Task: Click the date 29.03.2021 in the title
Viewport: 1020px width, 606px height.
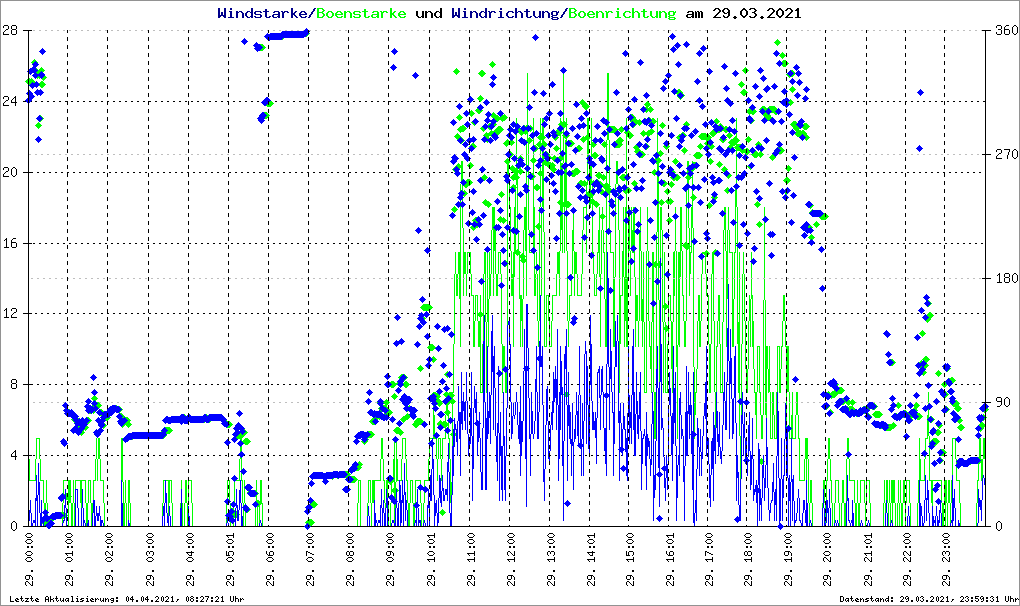Action: (x=757, y=14)
